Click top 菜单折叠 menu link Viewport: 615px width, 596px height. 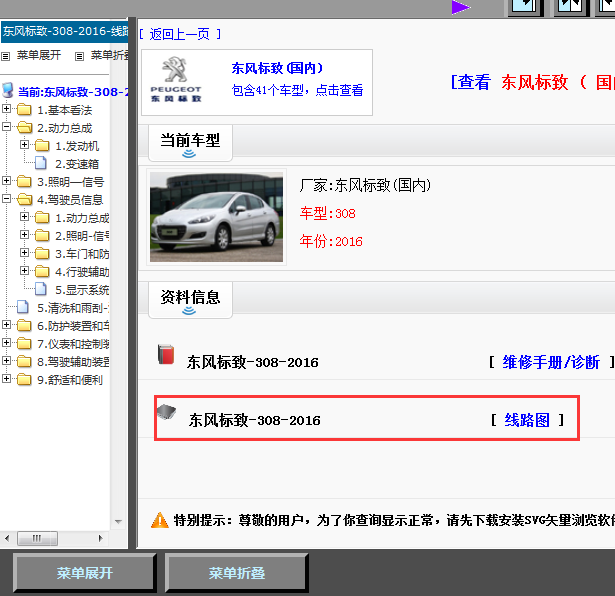109,55
